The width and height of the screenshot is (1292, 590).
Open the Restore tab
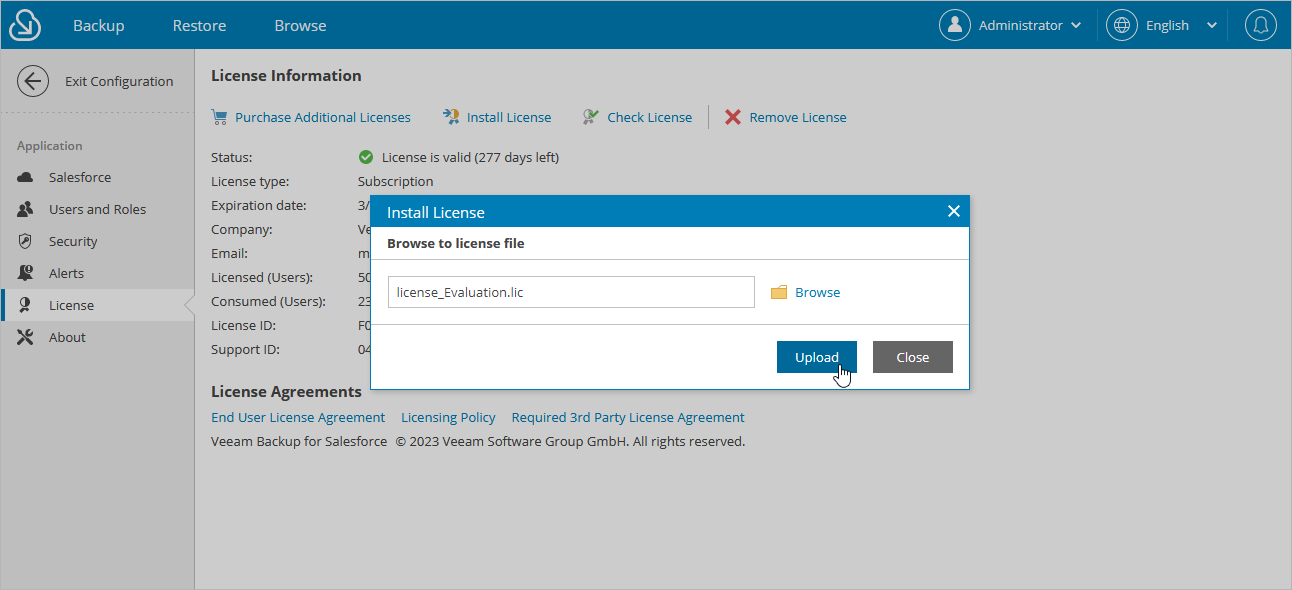(x=199, y=26)
